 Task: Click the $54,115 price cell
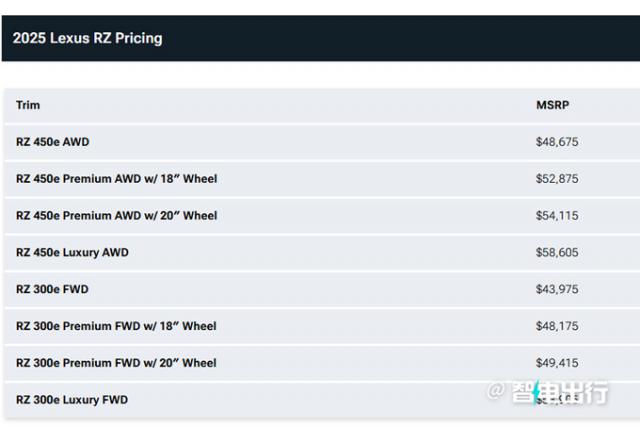(557, 215)
